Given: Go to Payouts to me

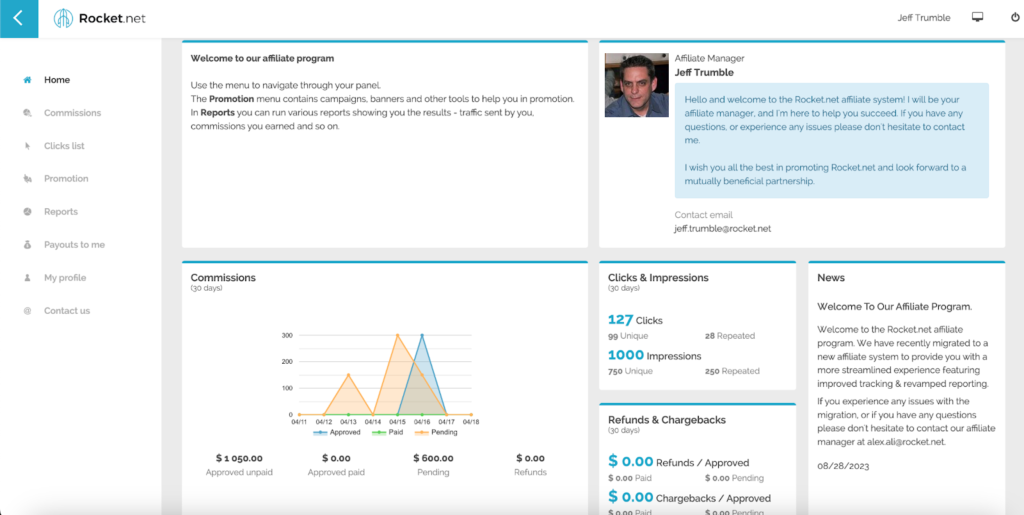Looking at the screenshot, I should (74, 245).
